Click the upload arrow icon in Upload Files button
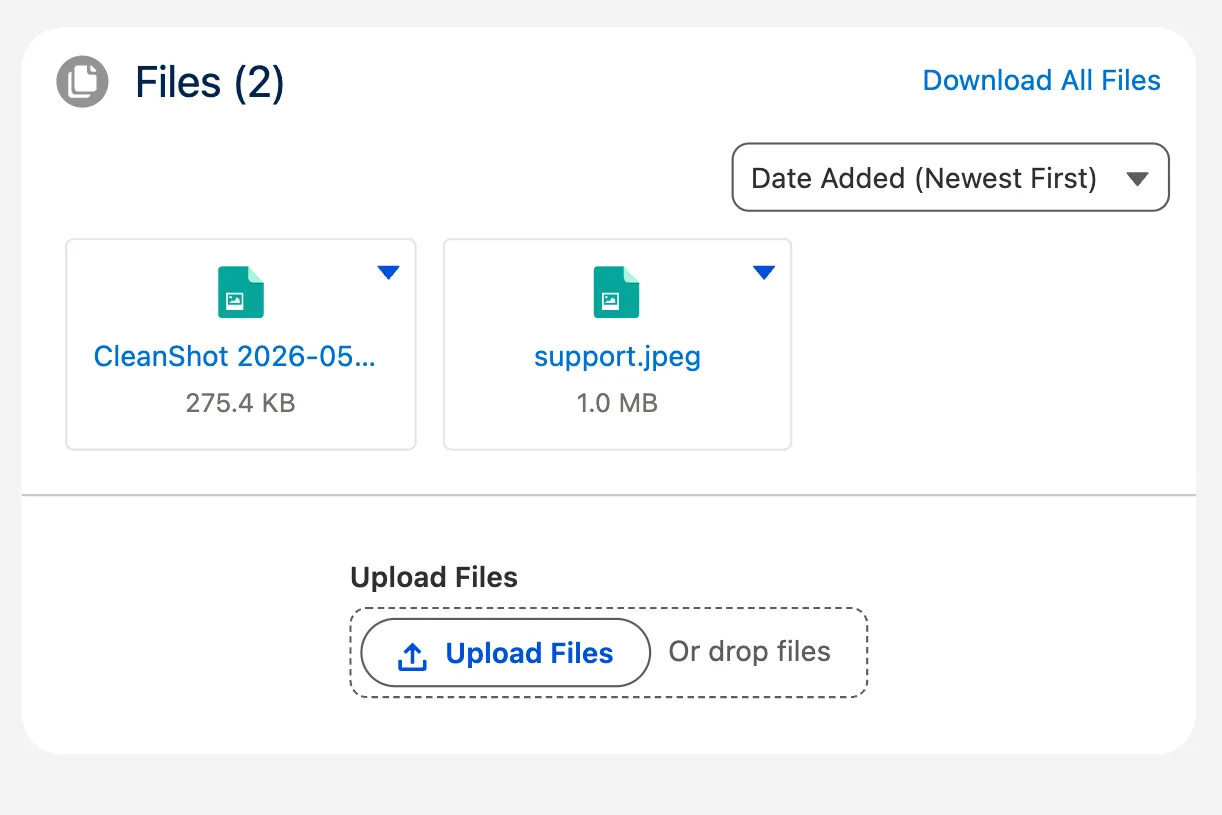The height and width of the screenshot is (815, 1222). click(412, 656)
